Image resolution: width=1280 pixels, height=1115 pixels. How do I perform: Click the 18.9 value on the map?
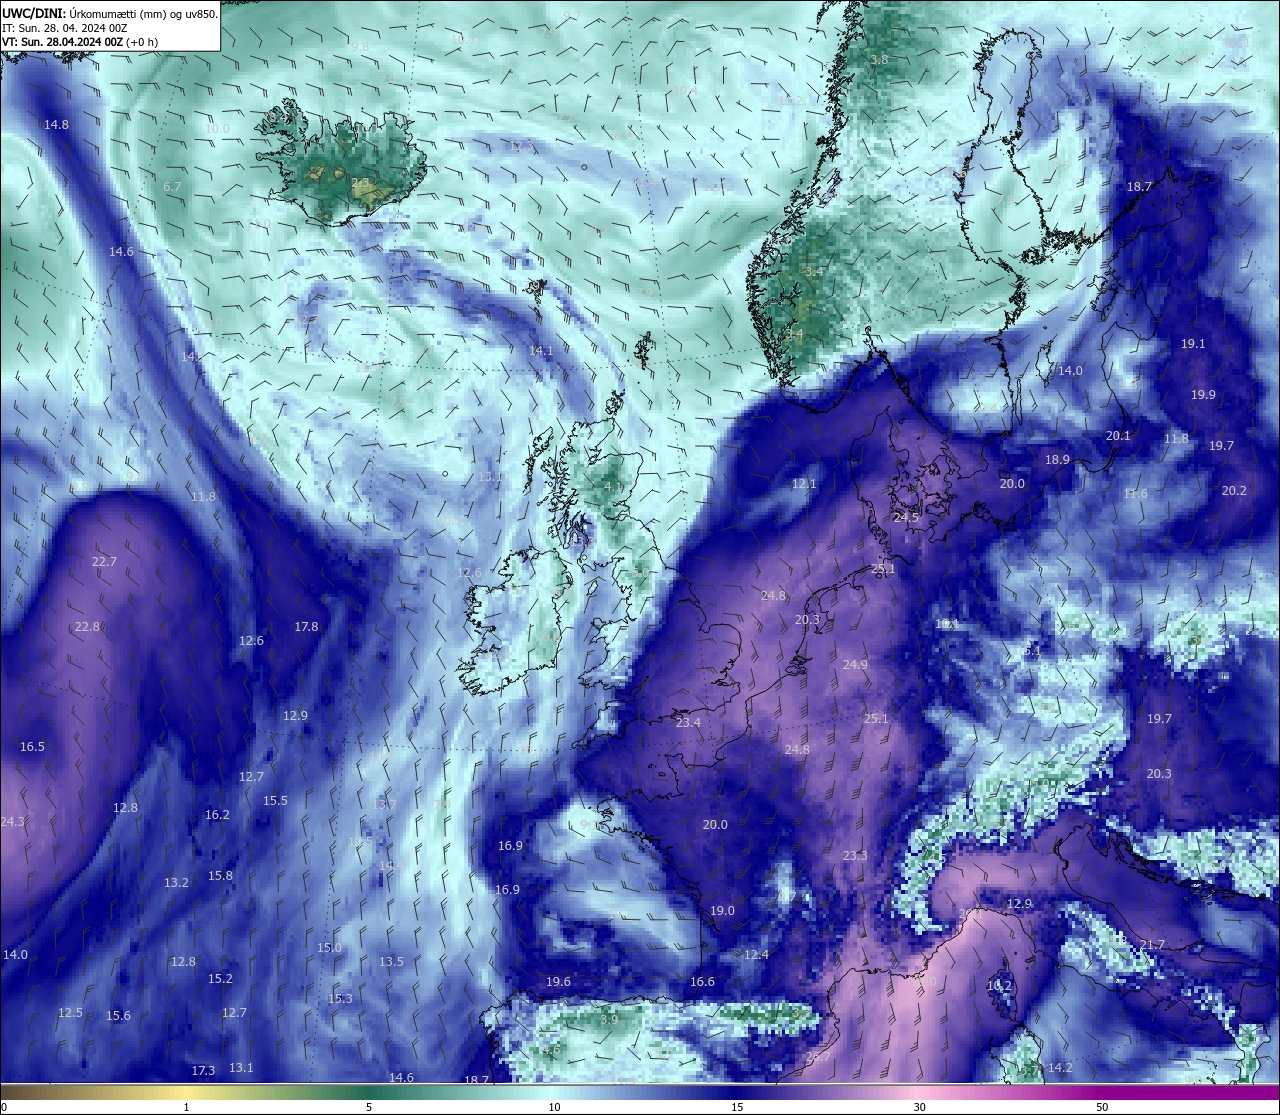(1057, 460)
